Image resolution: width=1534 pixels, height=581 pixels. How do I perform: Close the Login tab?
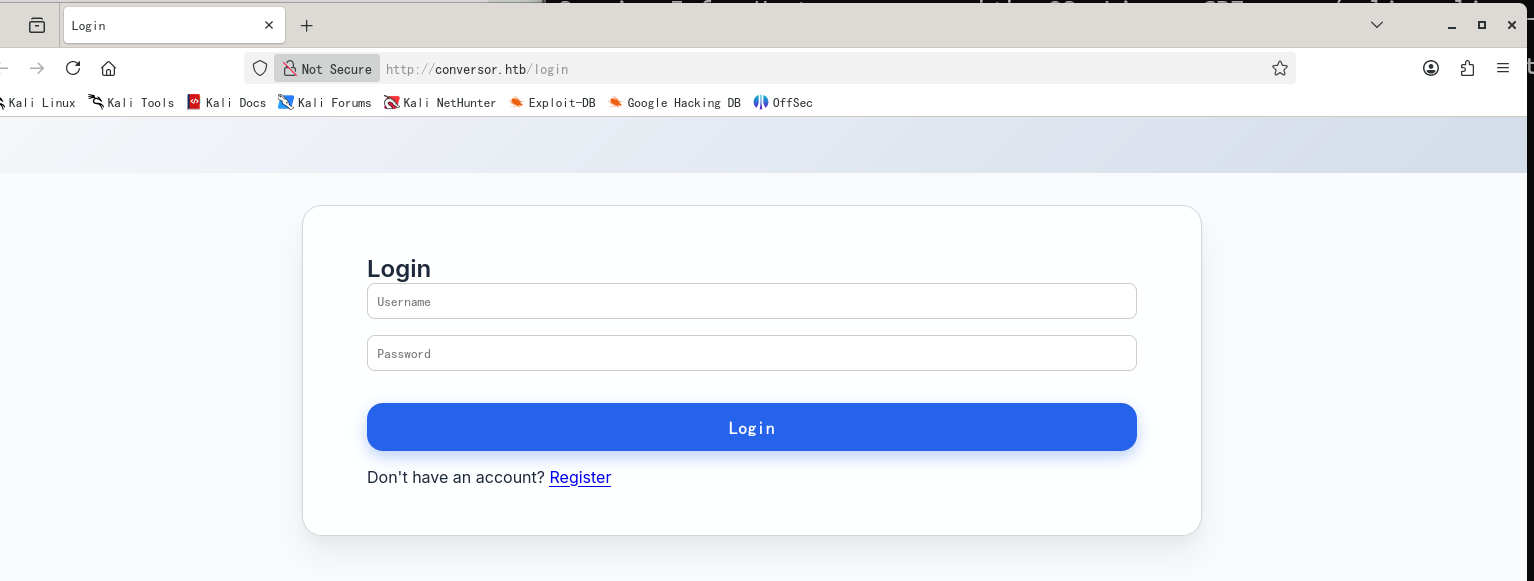(269, 25)
